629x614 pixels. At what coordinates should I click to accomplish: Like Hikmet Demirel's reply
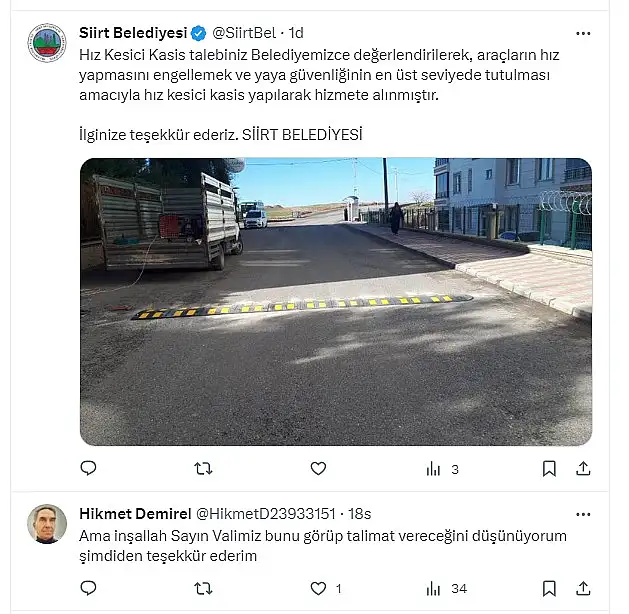(326, 589)
